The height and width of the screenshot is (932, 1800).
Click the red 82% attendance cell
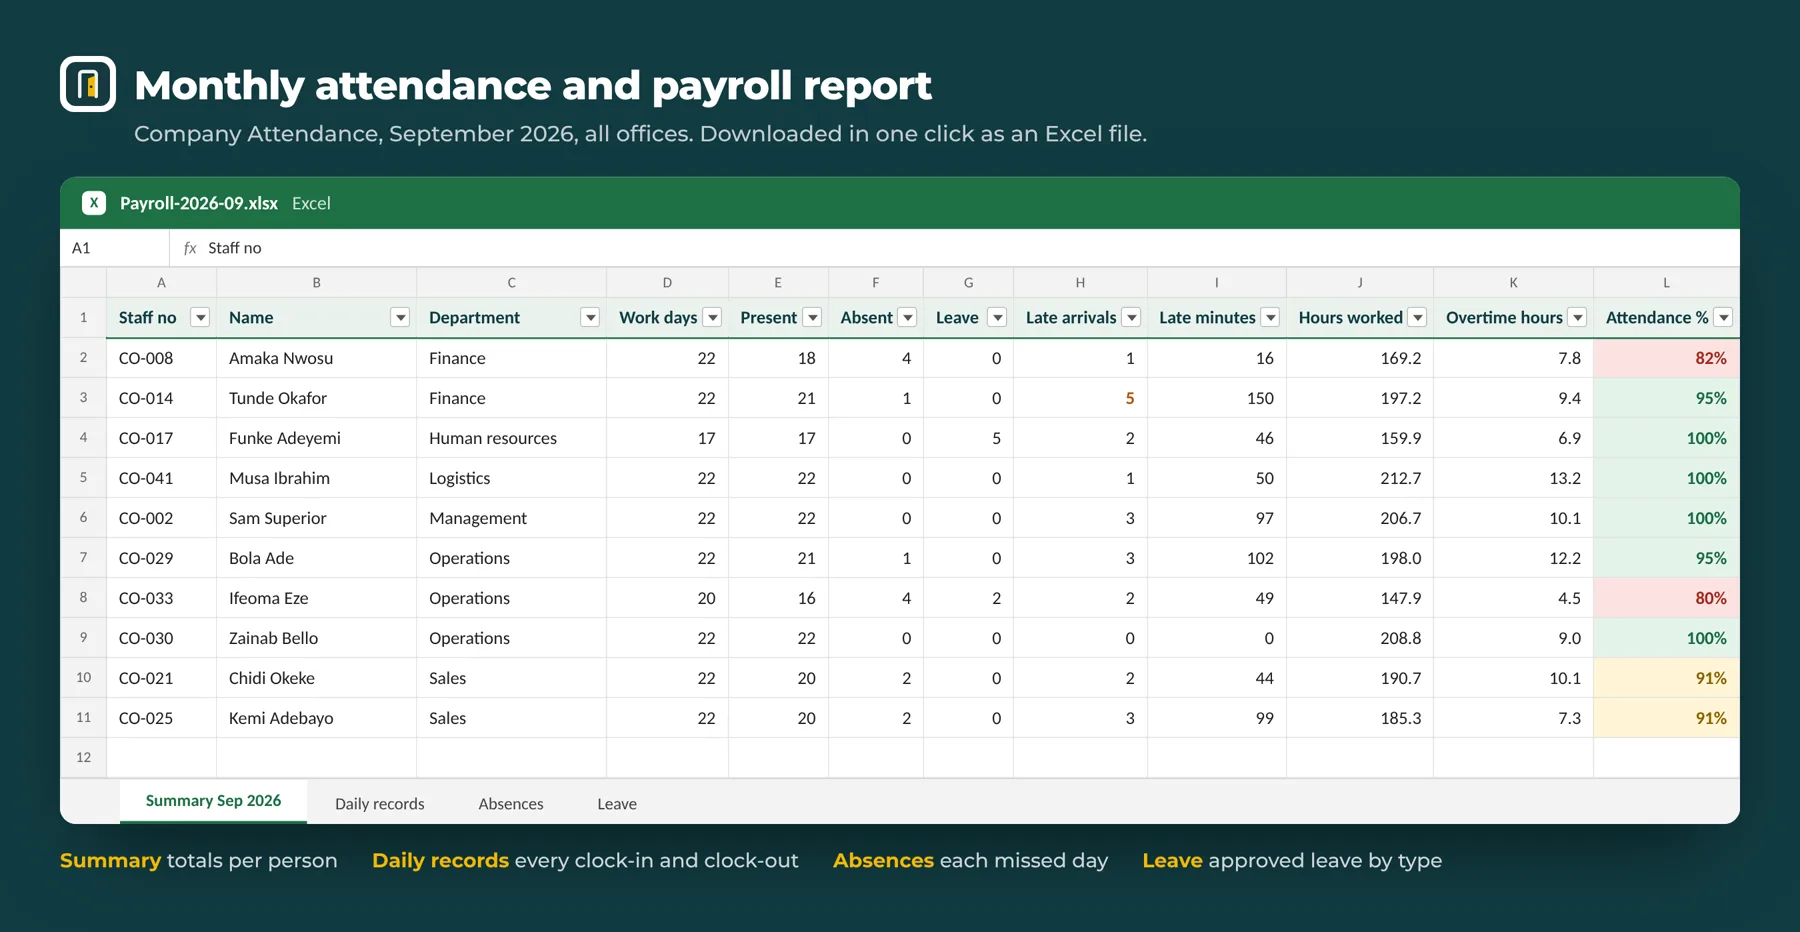tap(1666, 358)
